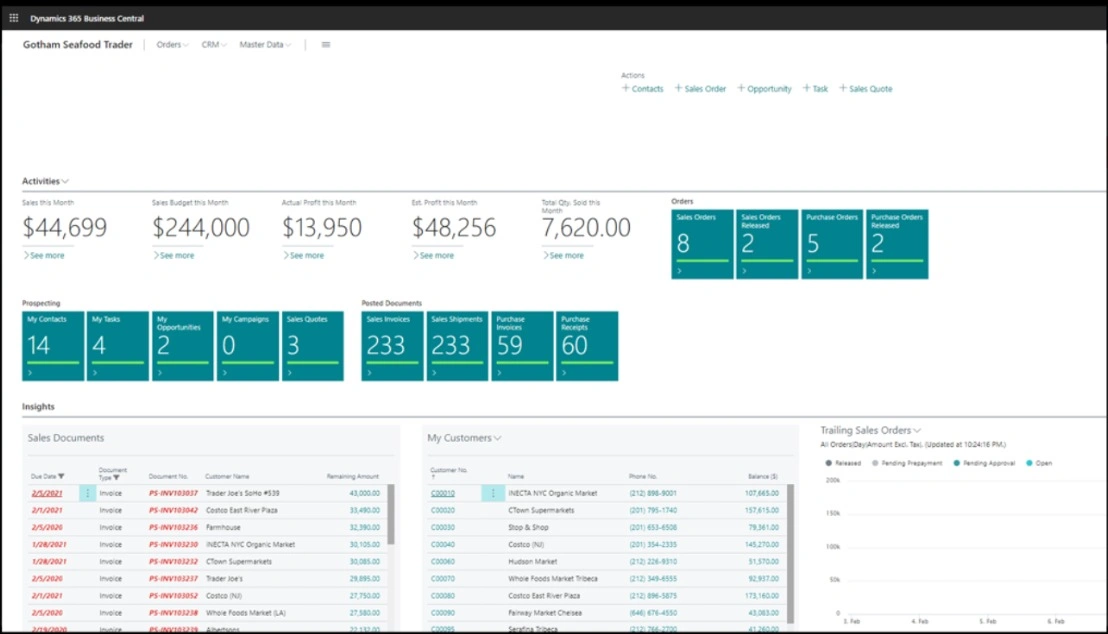This screenshot has width=1108, height=634.
Task: Sort by the Balance ($) column header
Action: coord(763,476)
